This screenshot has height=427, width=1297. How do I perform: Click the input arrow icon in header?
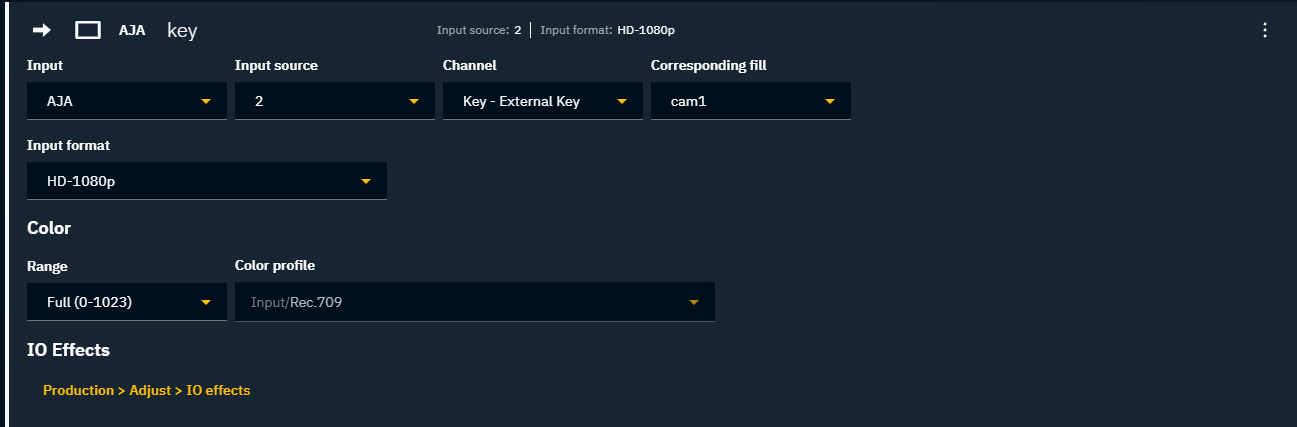41,30
